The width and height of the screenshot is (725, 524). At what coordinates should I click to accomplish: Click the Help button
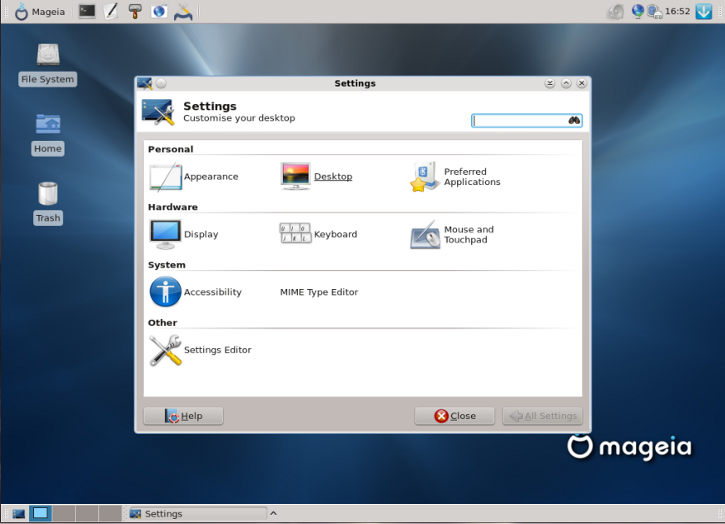pyautogui.click(x=184, y=416)
